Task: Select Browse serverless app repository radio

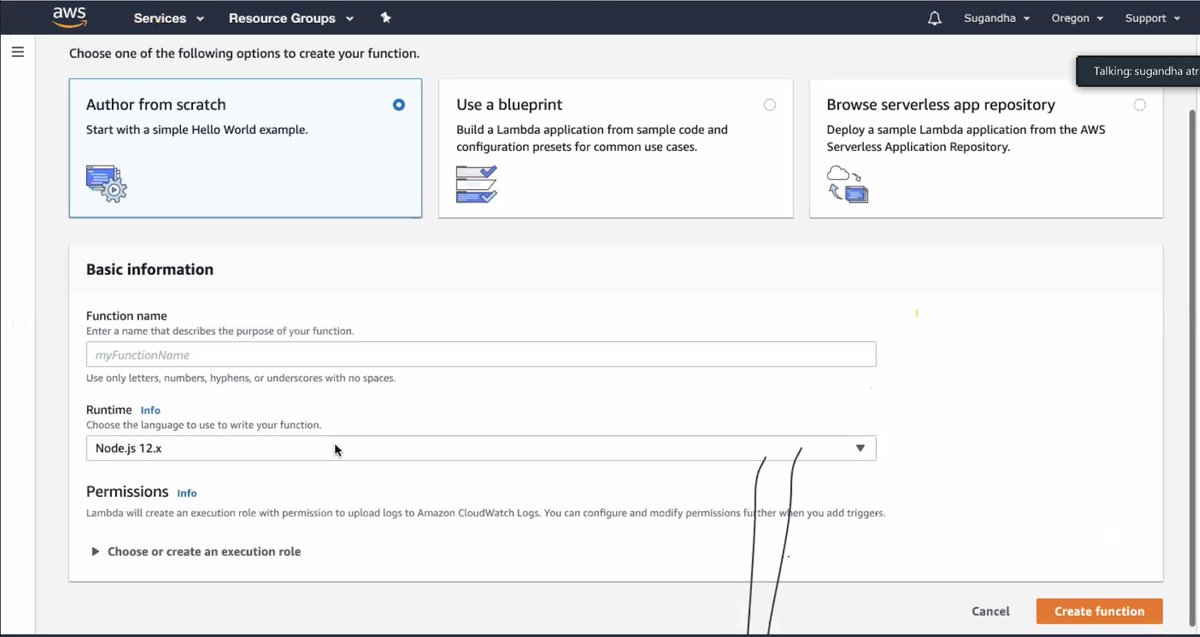Action: point(1140,105)
